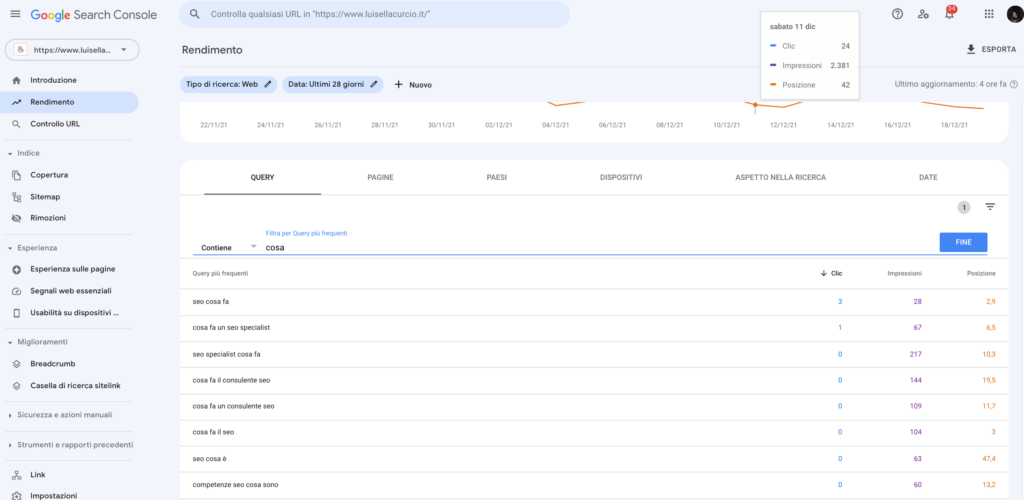Switch to the QUERY tab
Viewport: 1024px width, 500px height.
[262, 178]
